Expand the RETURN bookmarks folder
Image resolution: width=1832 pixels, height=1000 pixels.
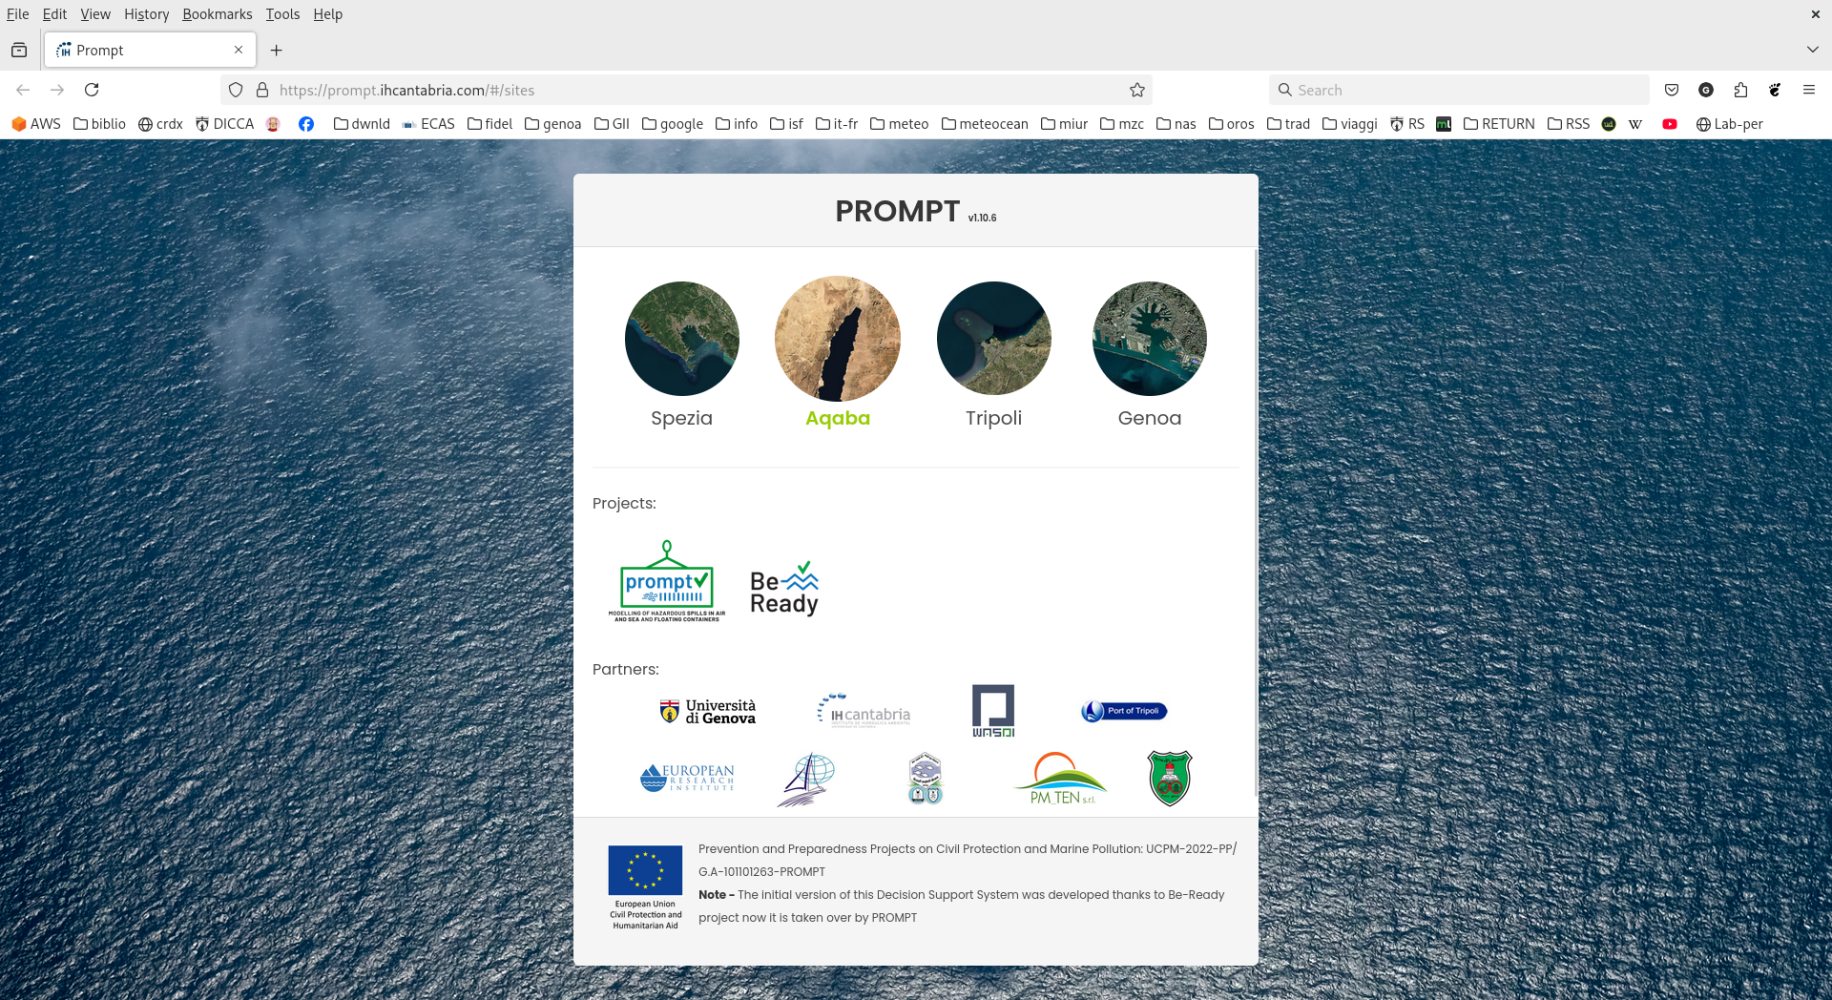click(1499, 124)
